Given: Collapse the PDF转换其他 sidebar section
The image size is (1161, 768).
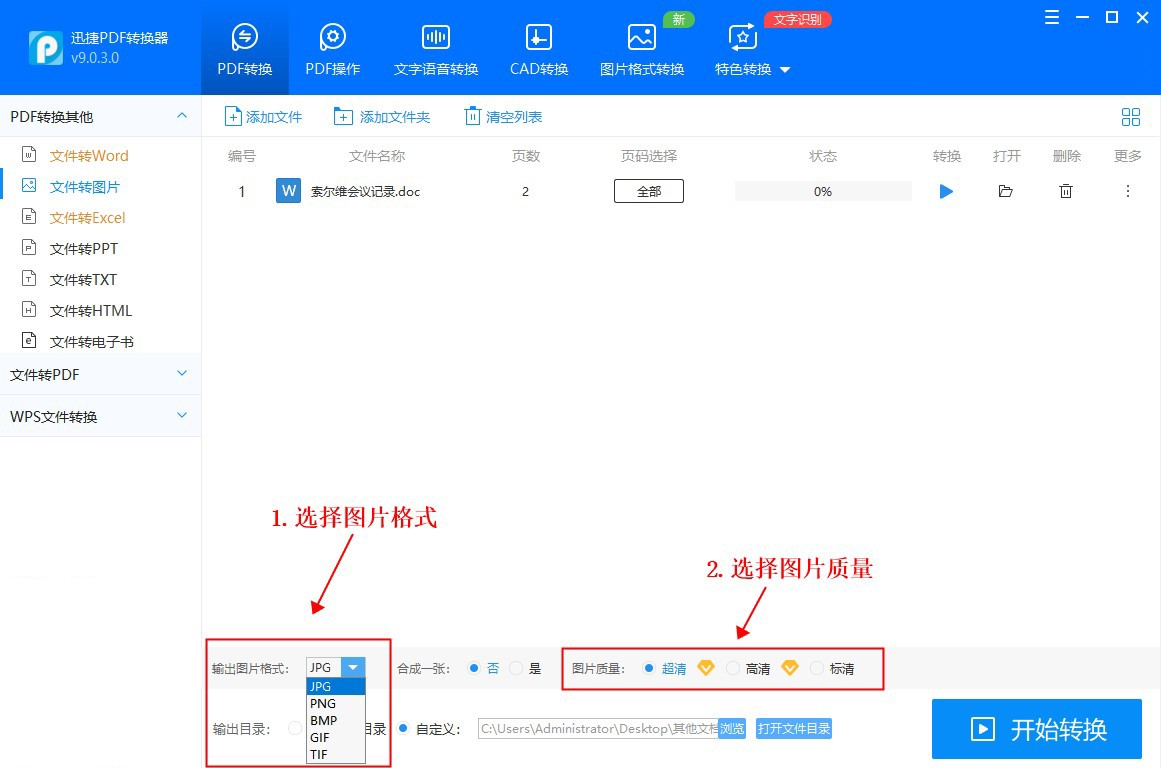Looking at the screenshot, I should point(181,116).
